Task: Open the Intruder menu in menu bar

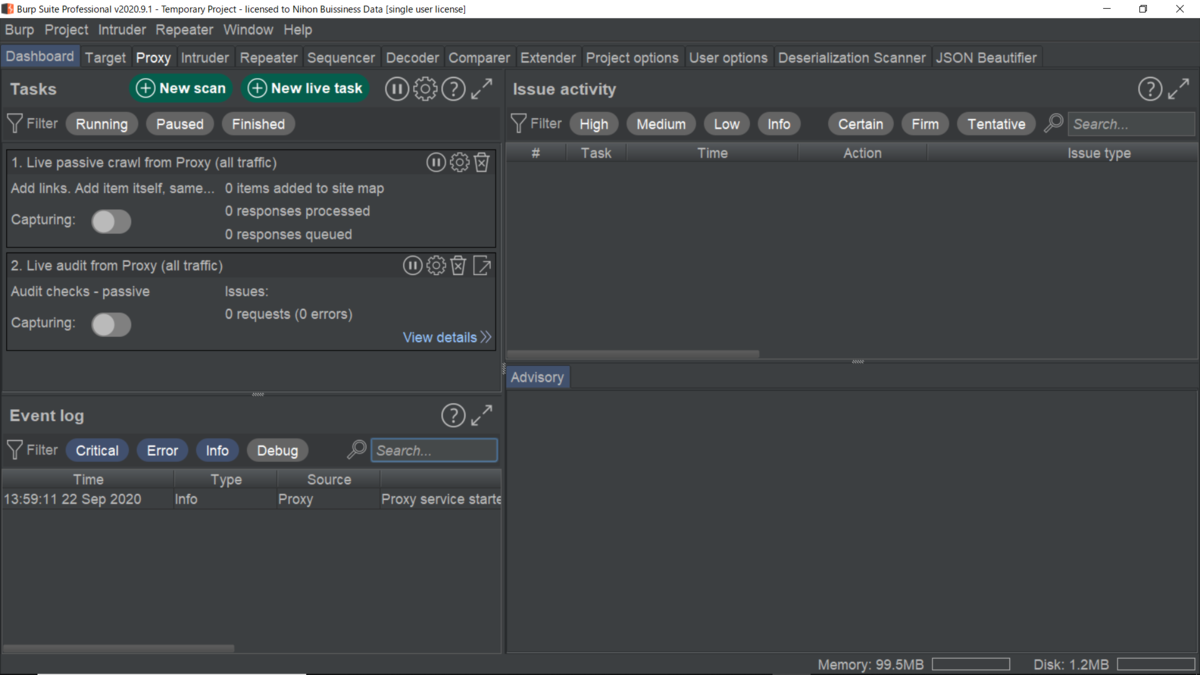Action: tap(122, 30)
